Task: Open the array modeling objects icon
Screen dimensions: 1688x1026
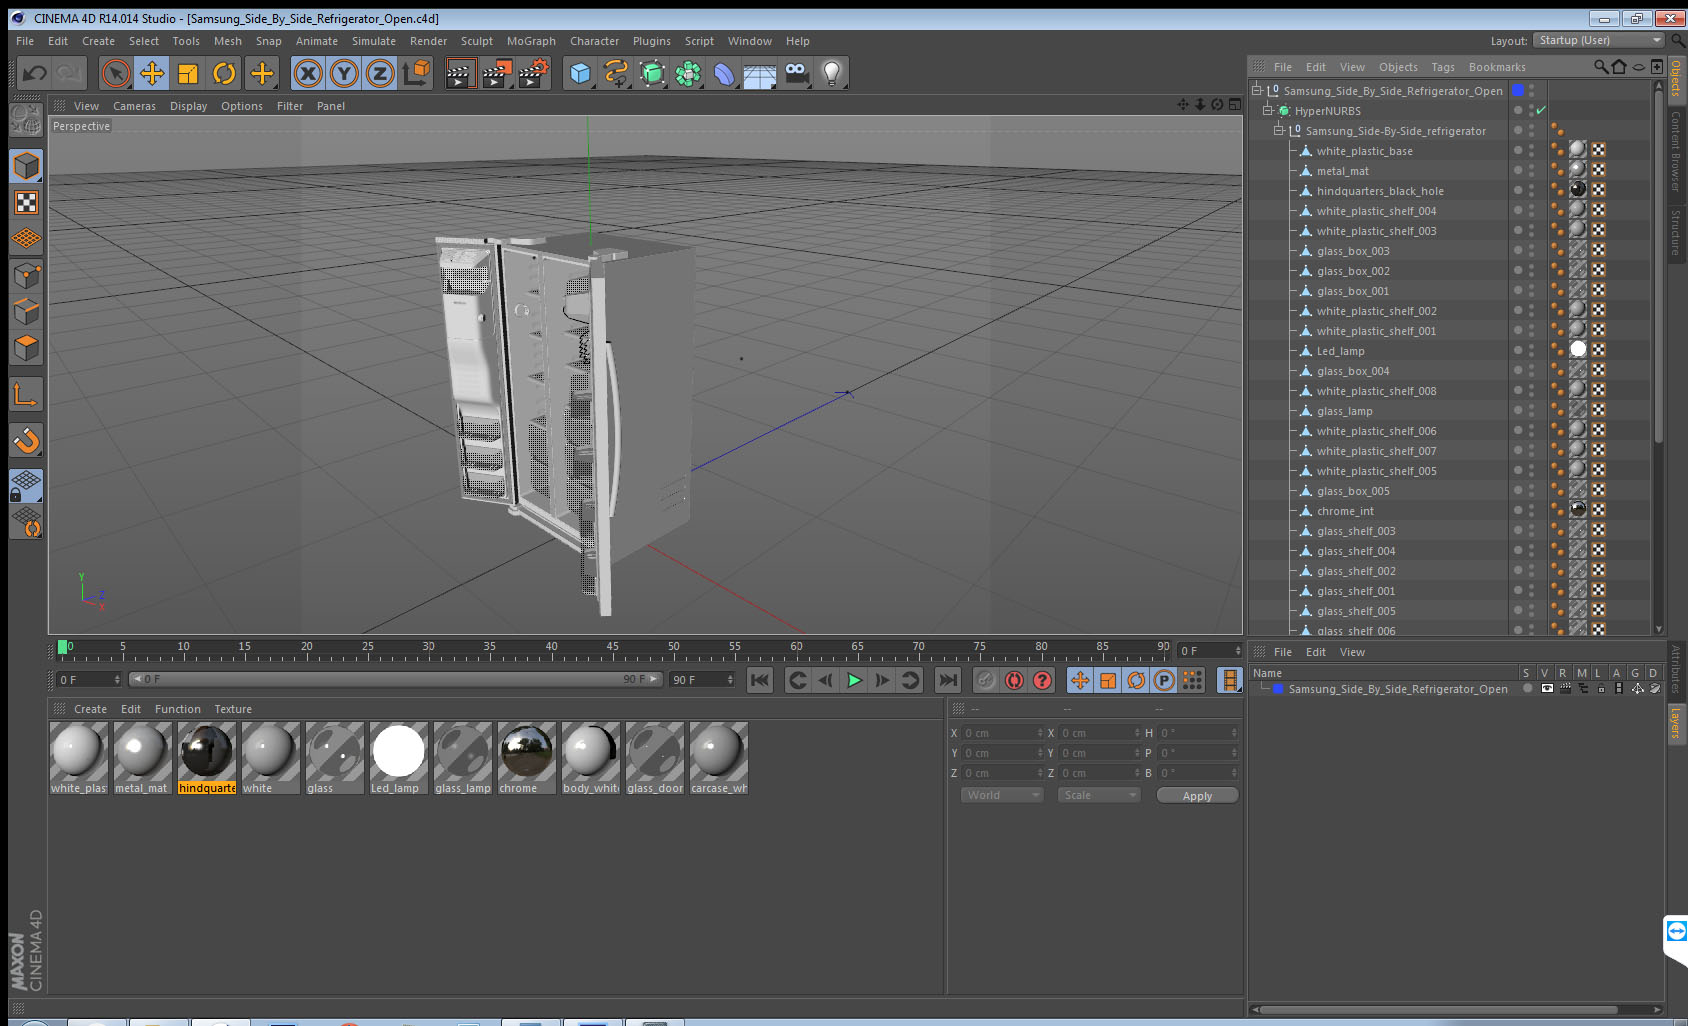Action: (x=688, y=73)
